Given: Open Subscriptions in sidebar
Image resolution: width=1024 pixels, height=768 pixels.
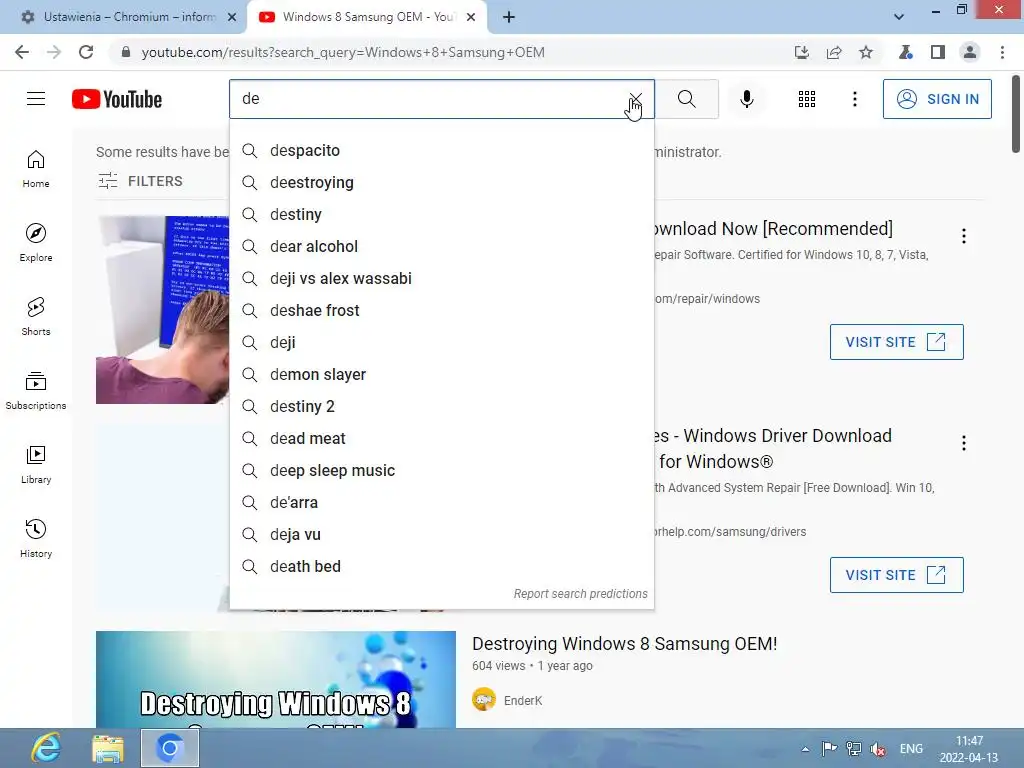Looking at the screenshot, I should 36,391.
